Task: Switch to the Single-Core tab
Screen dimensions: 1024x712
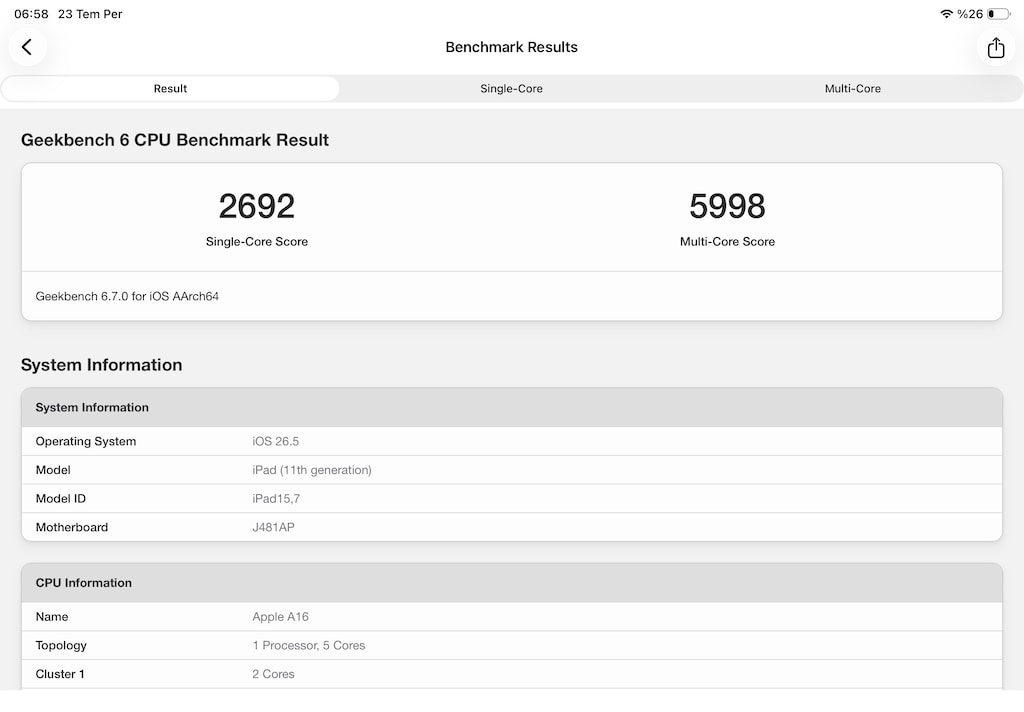Action: pos(511,89)
